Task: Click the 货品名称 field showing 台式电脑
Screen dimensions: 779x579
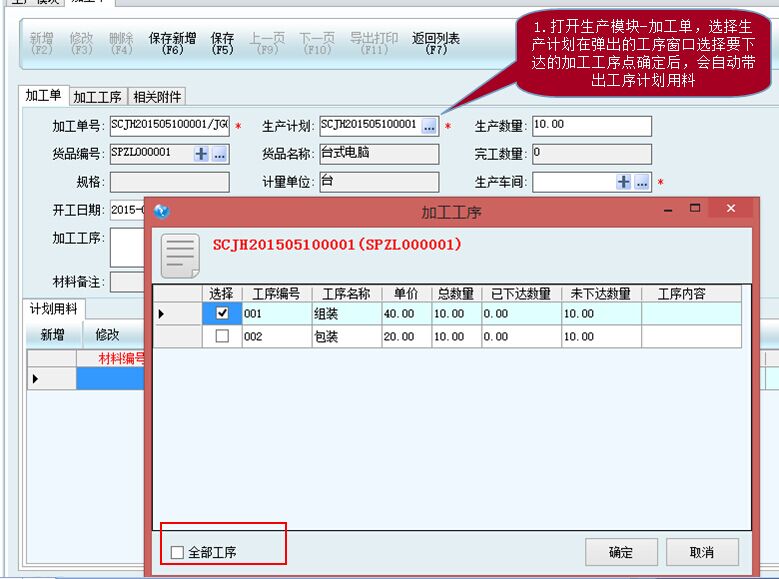Action: click(x=379, y=154)
